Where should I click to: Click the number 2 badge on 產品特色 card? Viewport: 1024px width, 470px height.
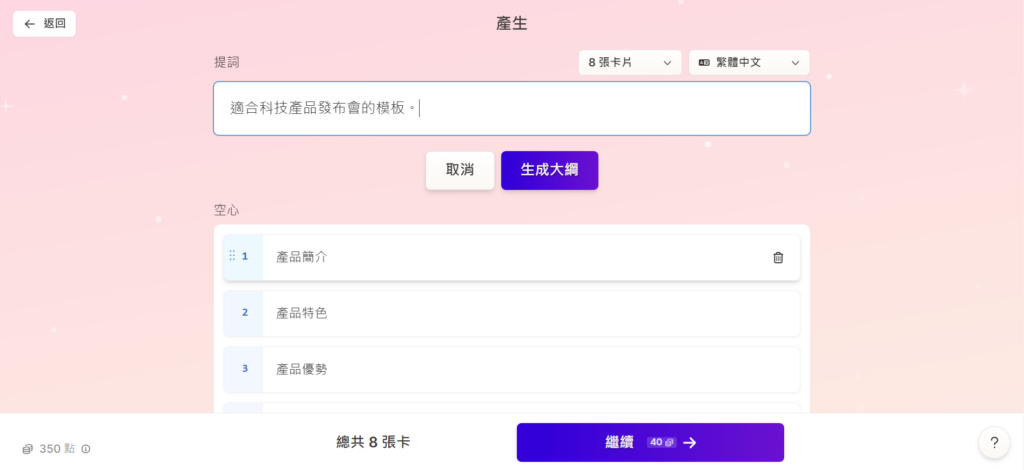(x=244, y=313)
